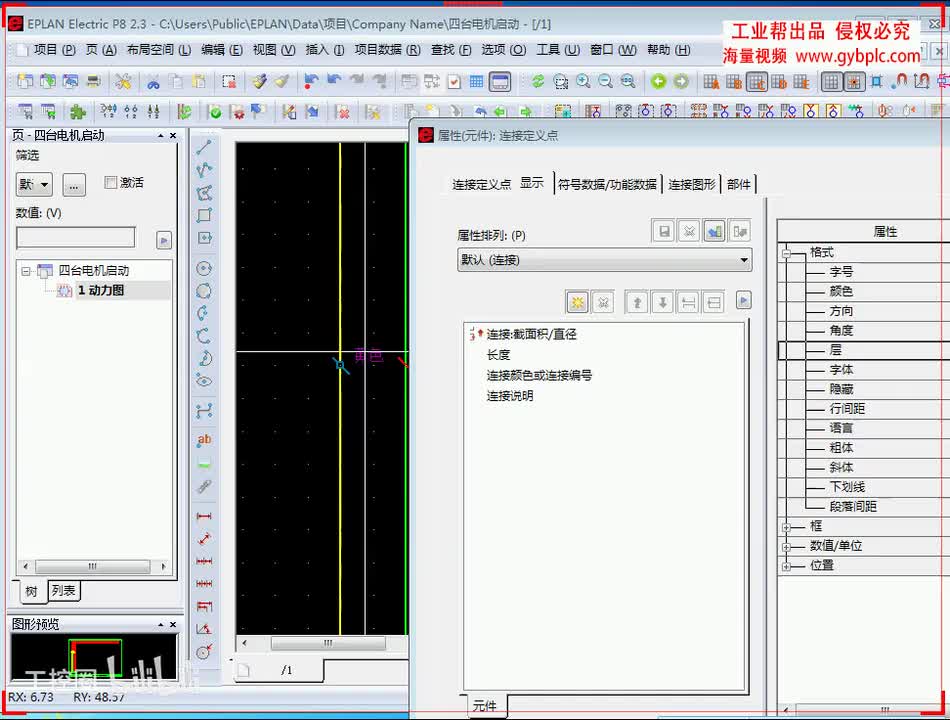950x720 pixels.
Task: Select the circle drawing tool
Action: coord(204,268)
